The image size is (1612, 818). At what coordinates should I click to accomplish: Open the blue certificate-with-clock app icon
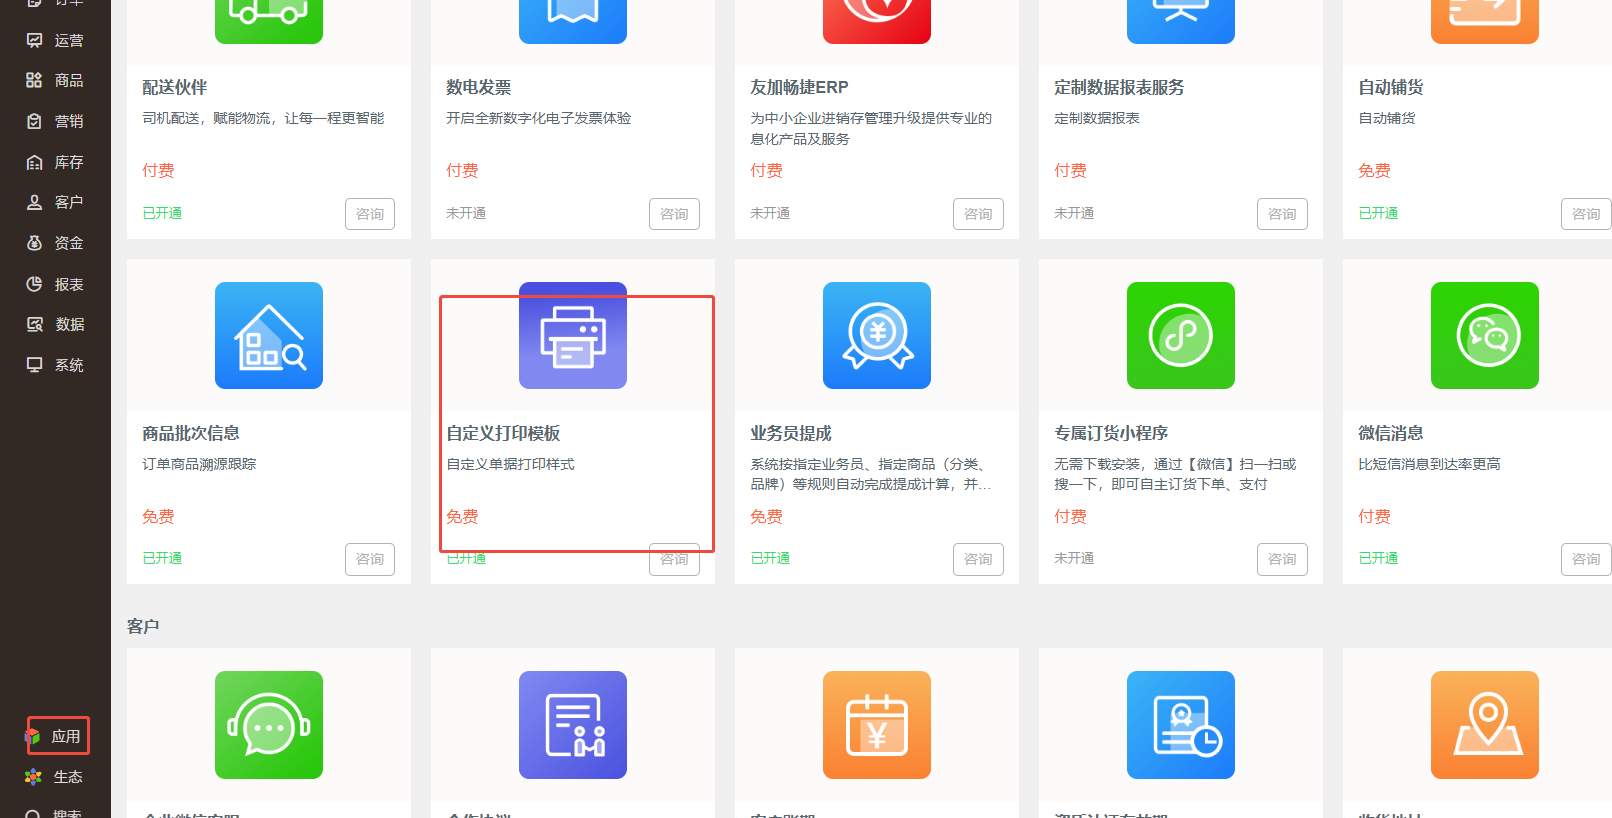click(1181, 725)
